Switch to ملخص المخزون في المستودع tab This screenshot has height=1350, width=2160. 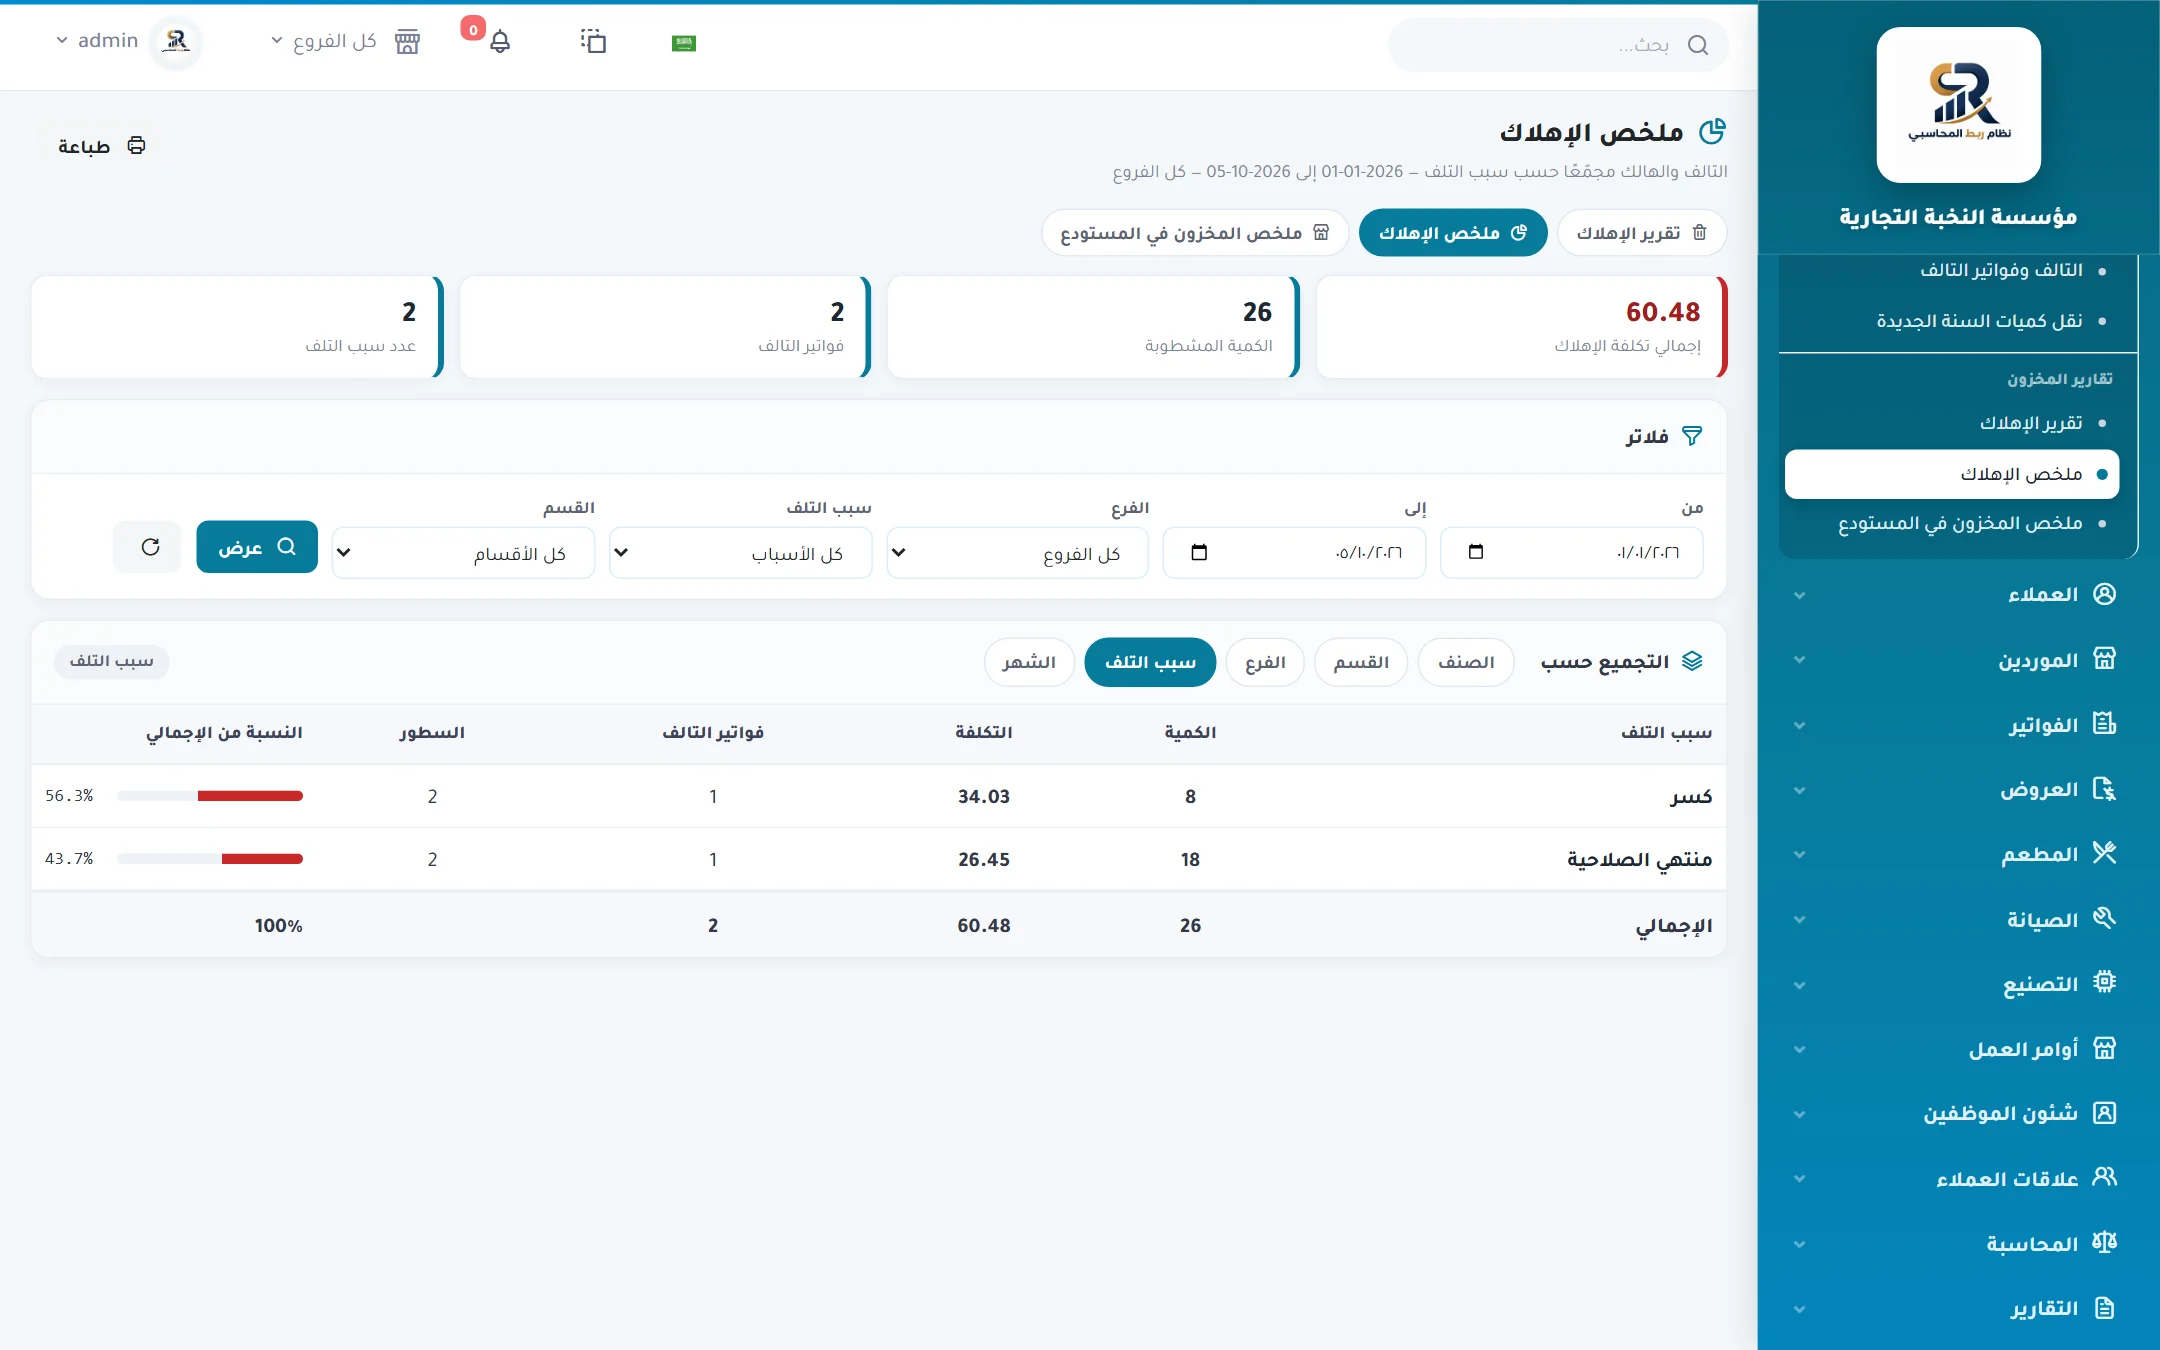tap(1195, 233)
